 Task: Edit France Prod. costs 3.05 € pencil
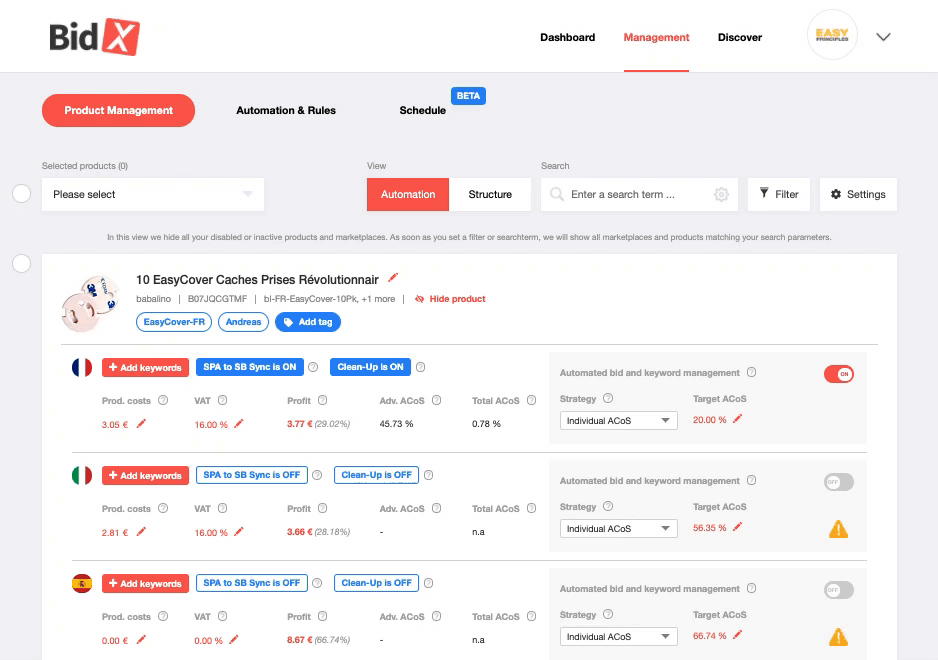tap(141, 424)
